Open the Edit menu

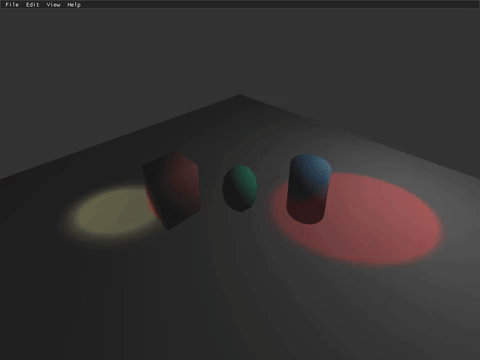tap(33, 5)
